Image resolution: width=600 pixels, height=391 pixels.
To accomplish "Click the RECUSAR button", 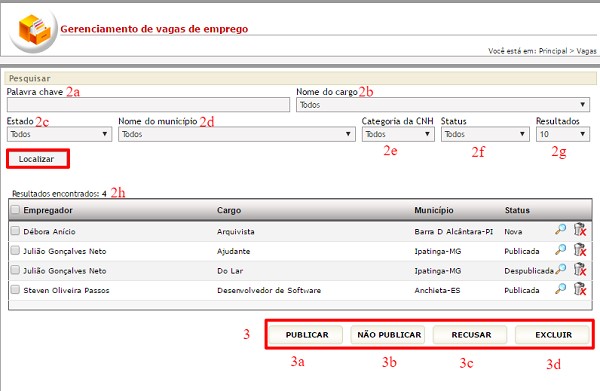I will tap(471, 335).
